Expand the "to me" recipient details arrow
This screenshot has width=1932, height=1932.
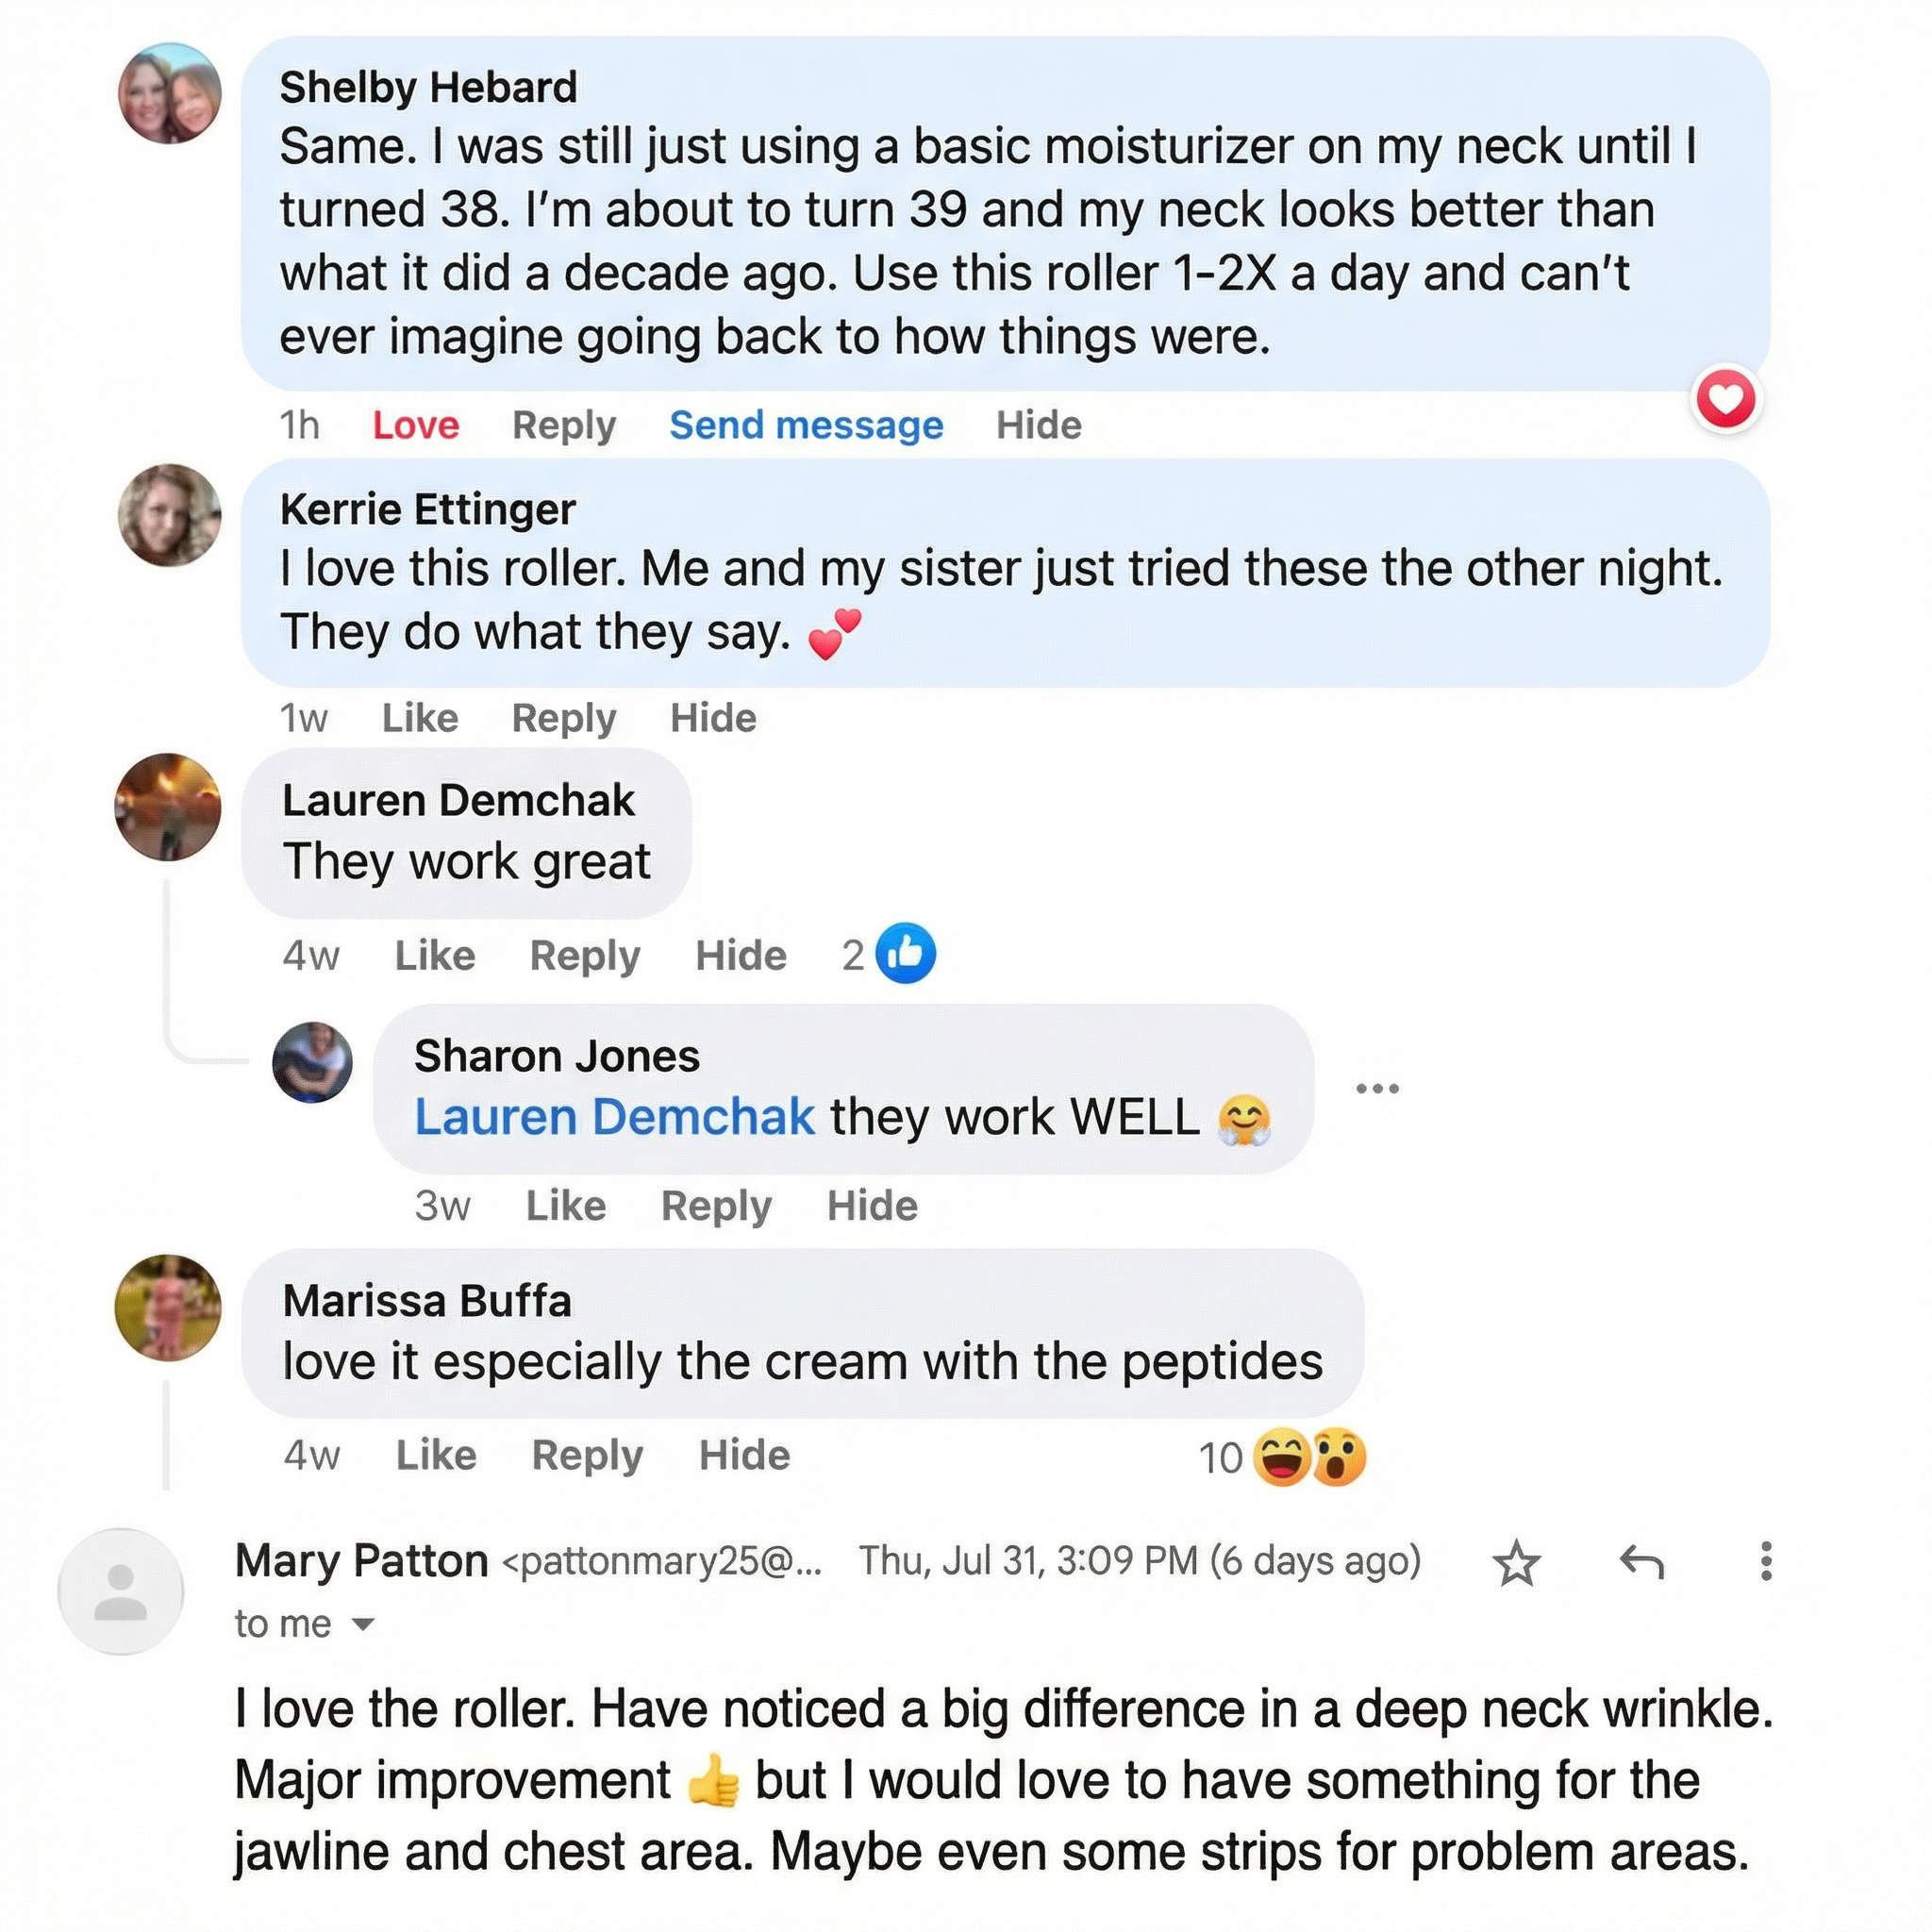[x=364, y=1624]
